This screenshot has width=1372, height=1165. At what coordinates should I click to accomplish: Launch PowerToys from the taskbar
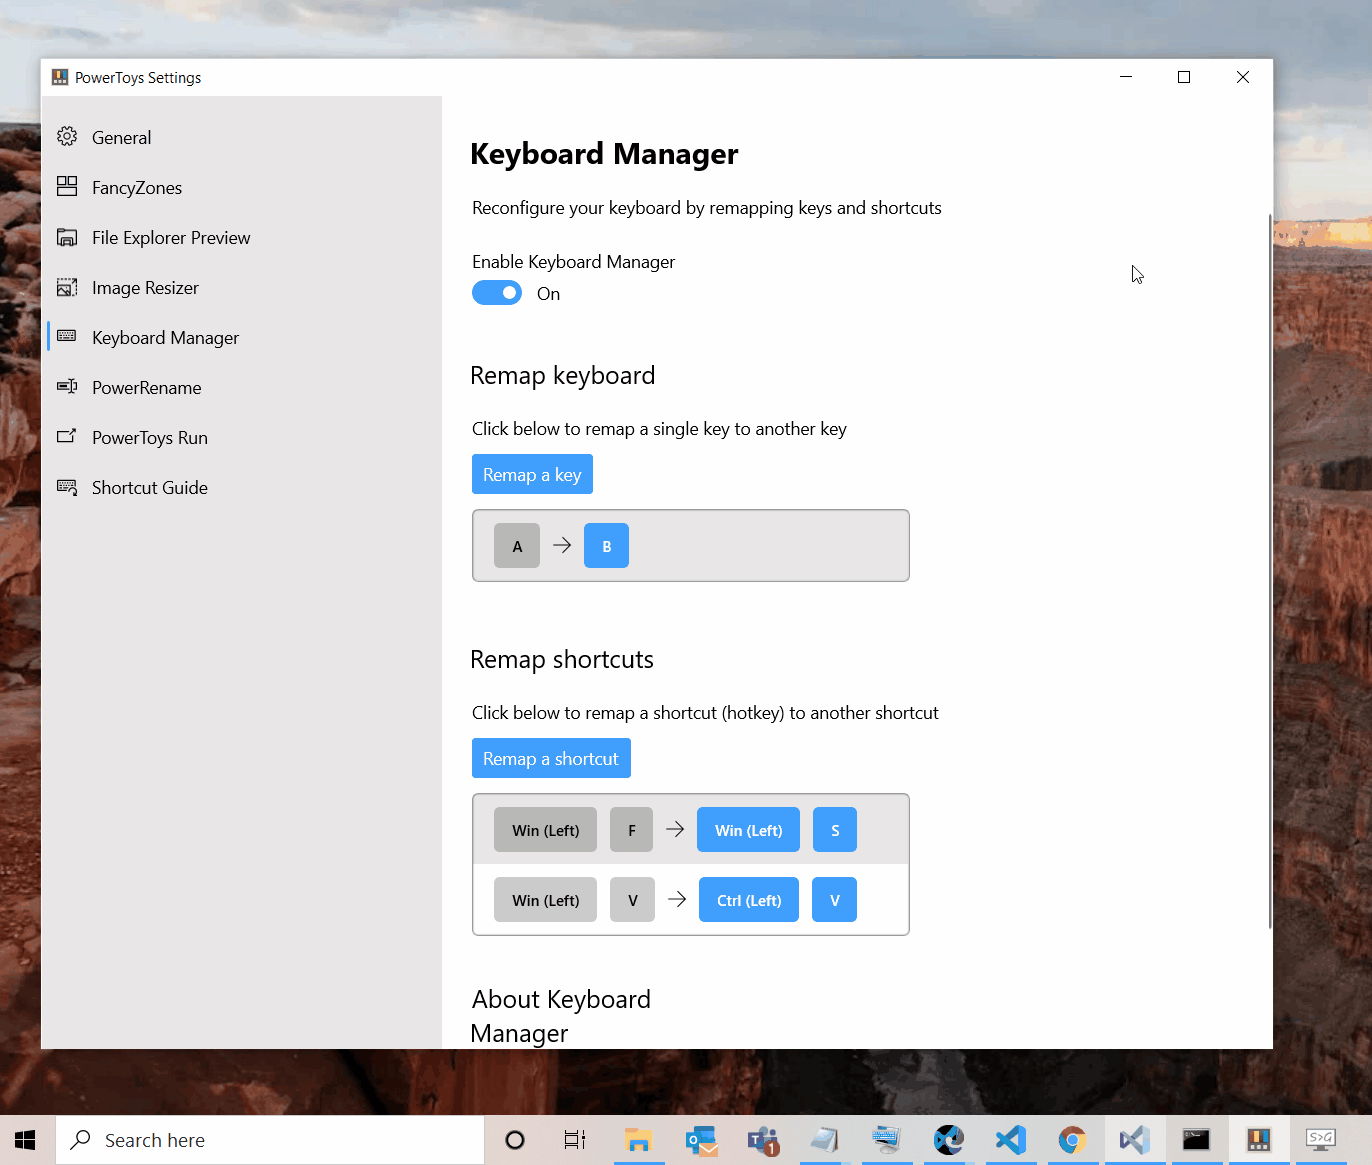pos(1258,1139)
